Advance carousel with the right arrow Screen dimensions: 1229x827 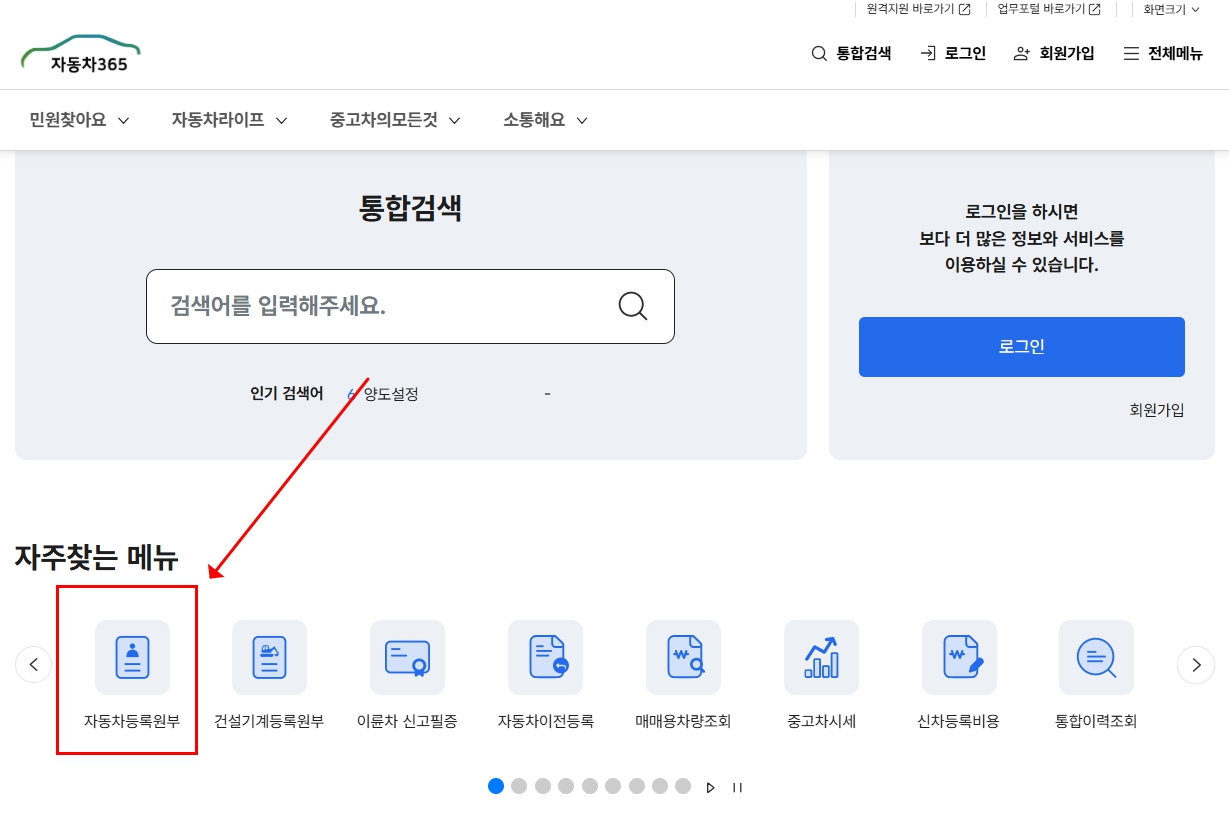(x=1196, y=664)
